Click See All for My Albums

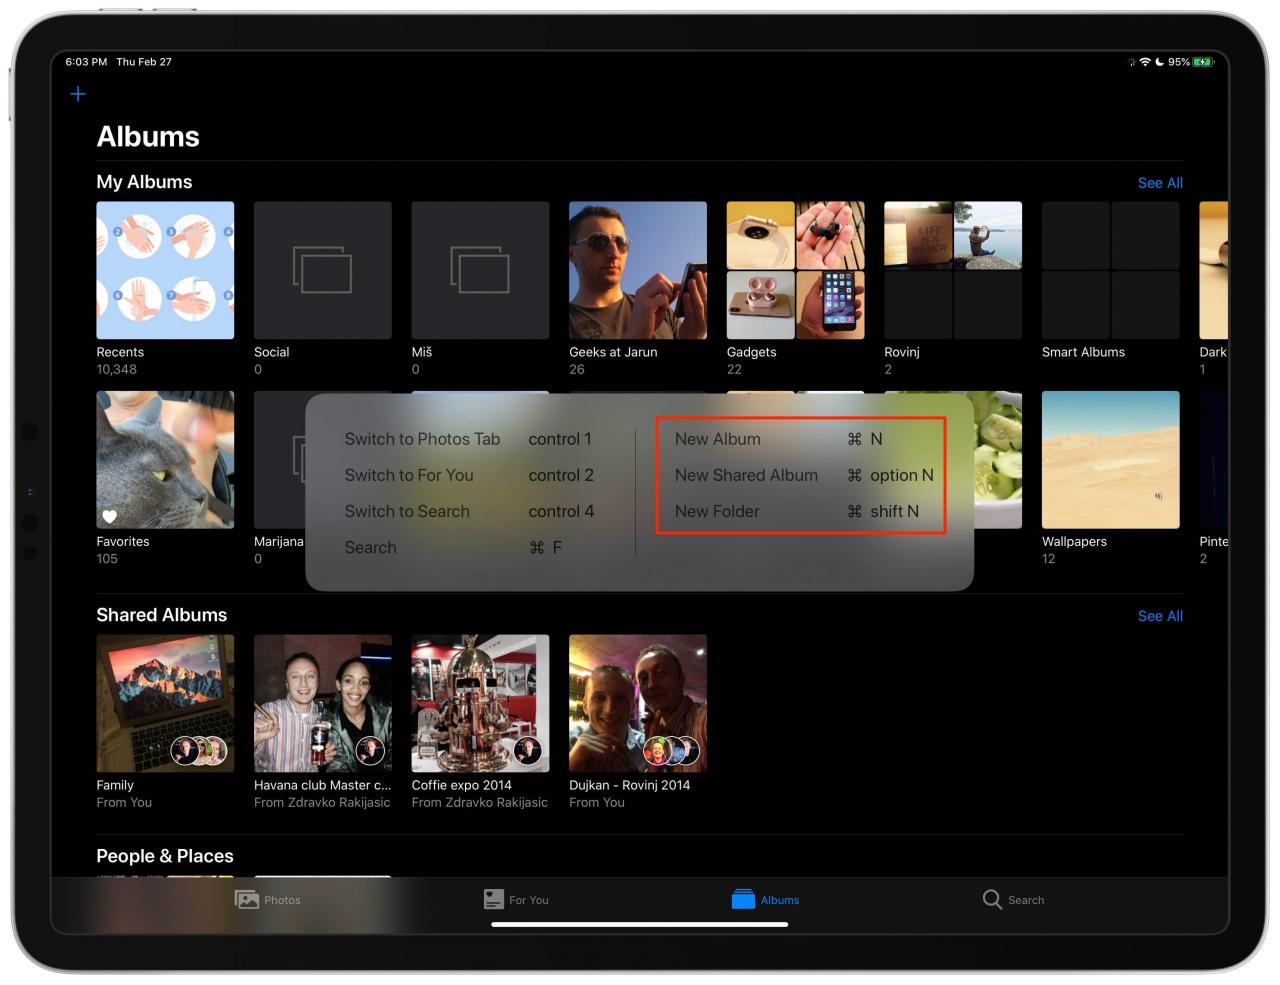coord(1160,183)
